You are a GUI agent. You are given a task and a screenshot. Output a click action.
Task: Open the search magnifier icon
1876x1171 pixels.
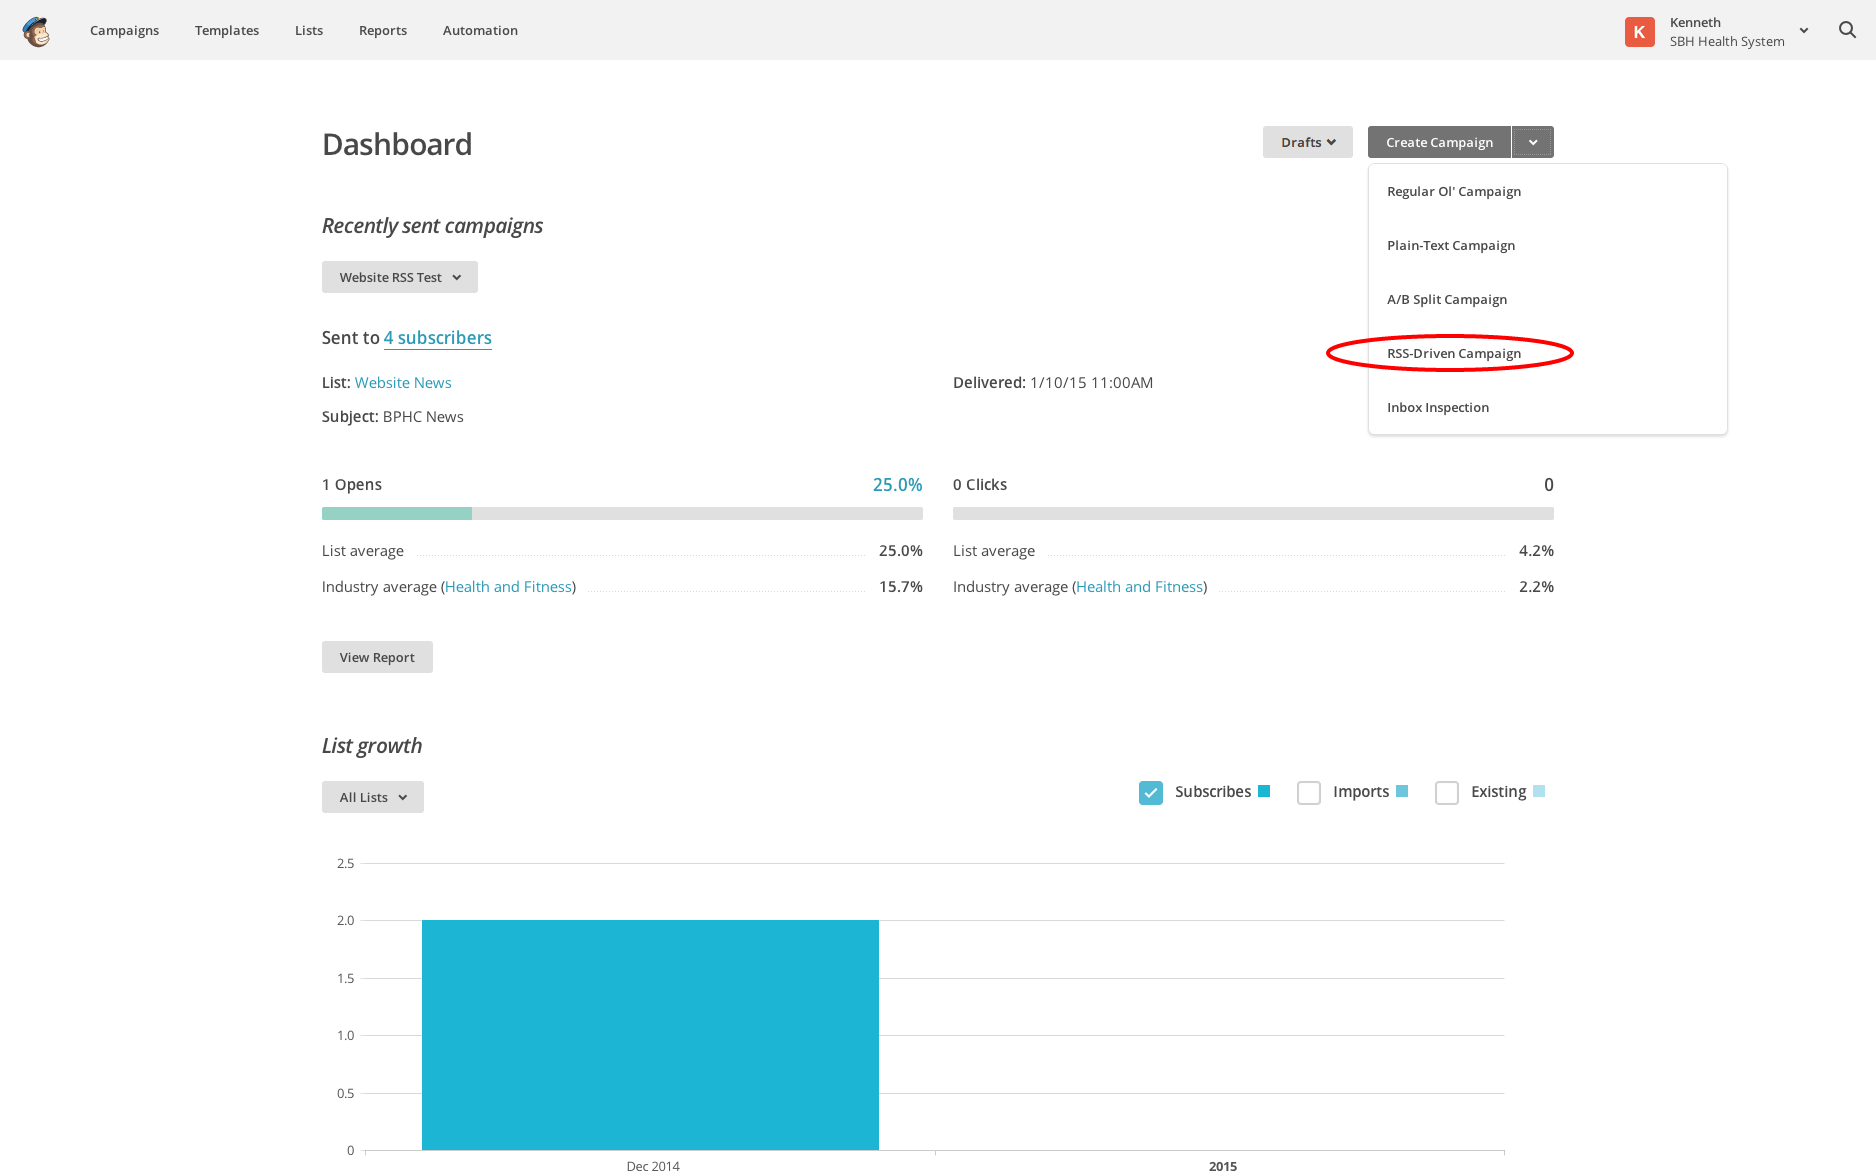point(1847,30)
